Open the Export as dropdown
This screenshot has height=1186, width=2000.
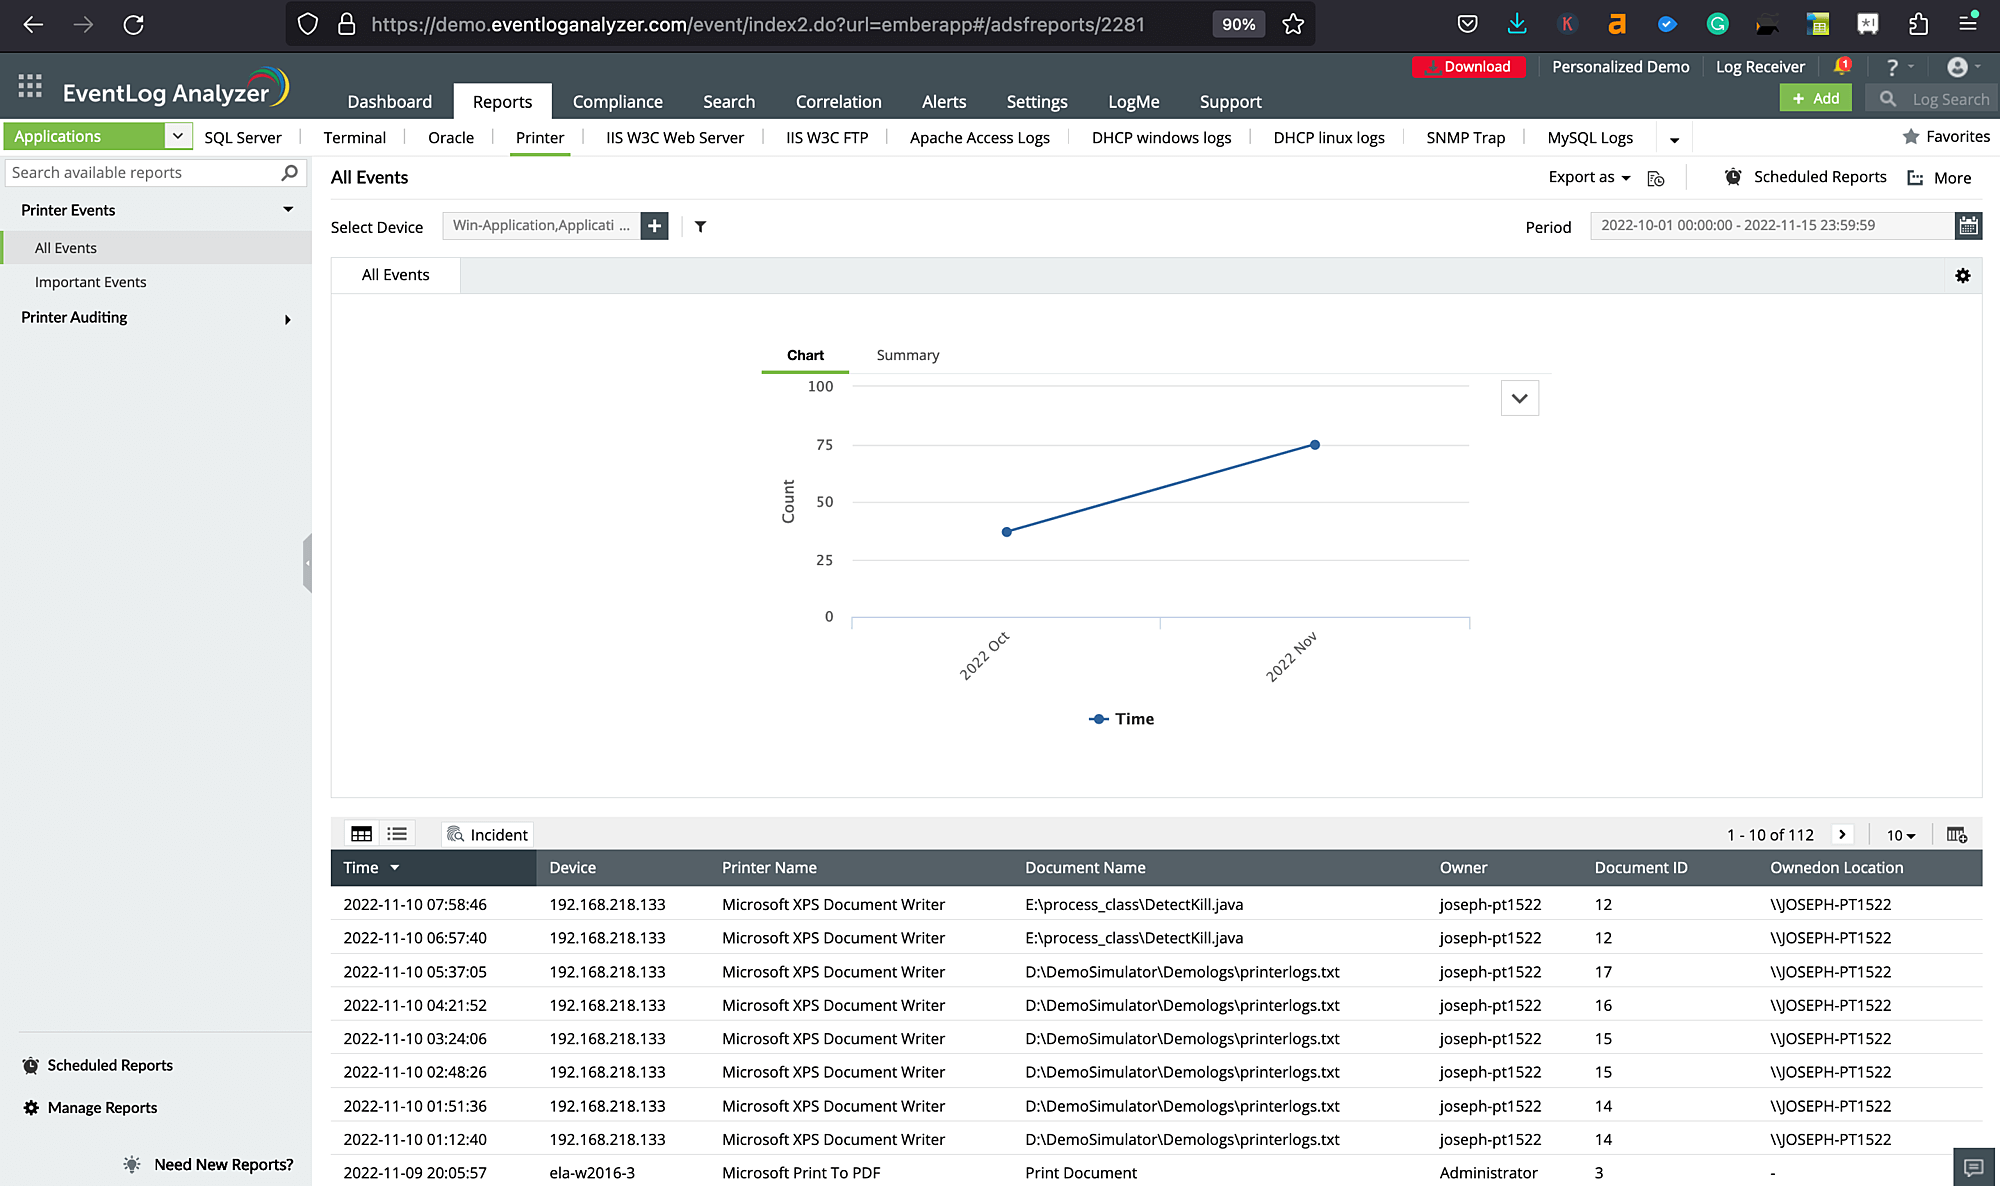1589,177
